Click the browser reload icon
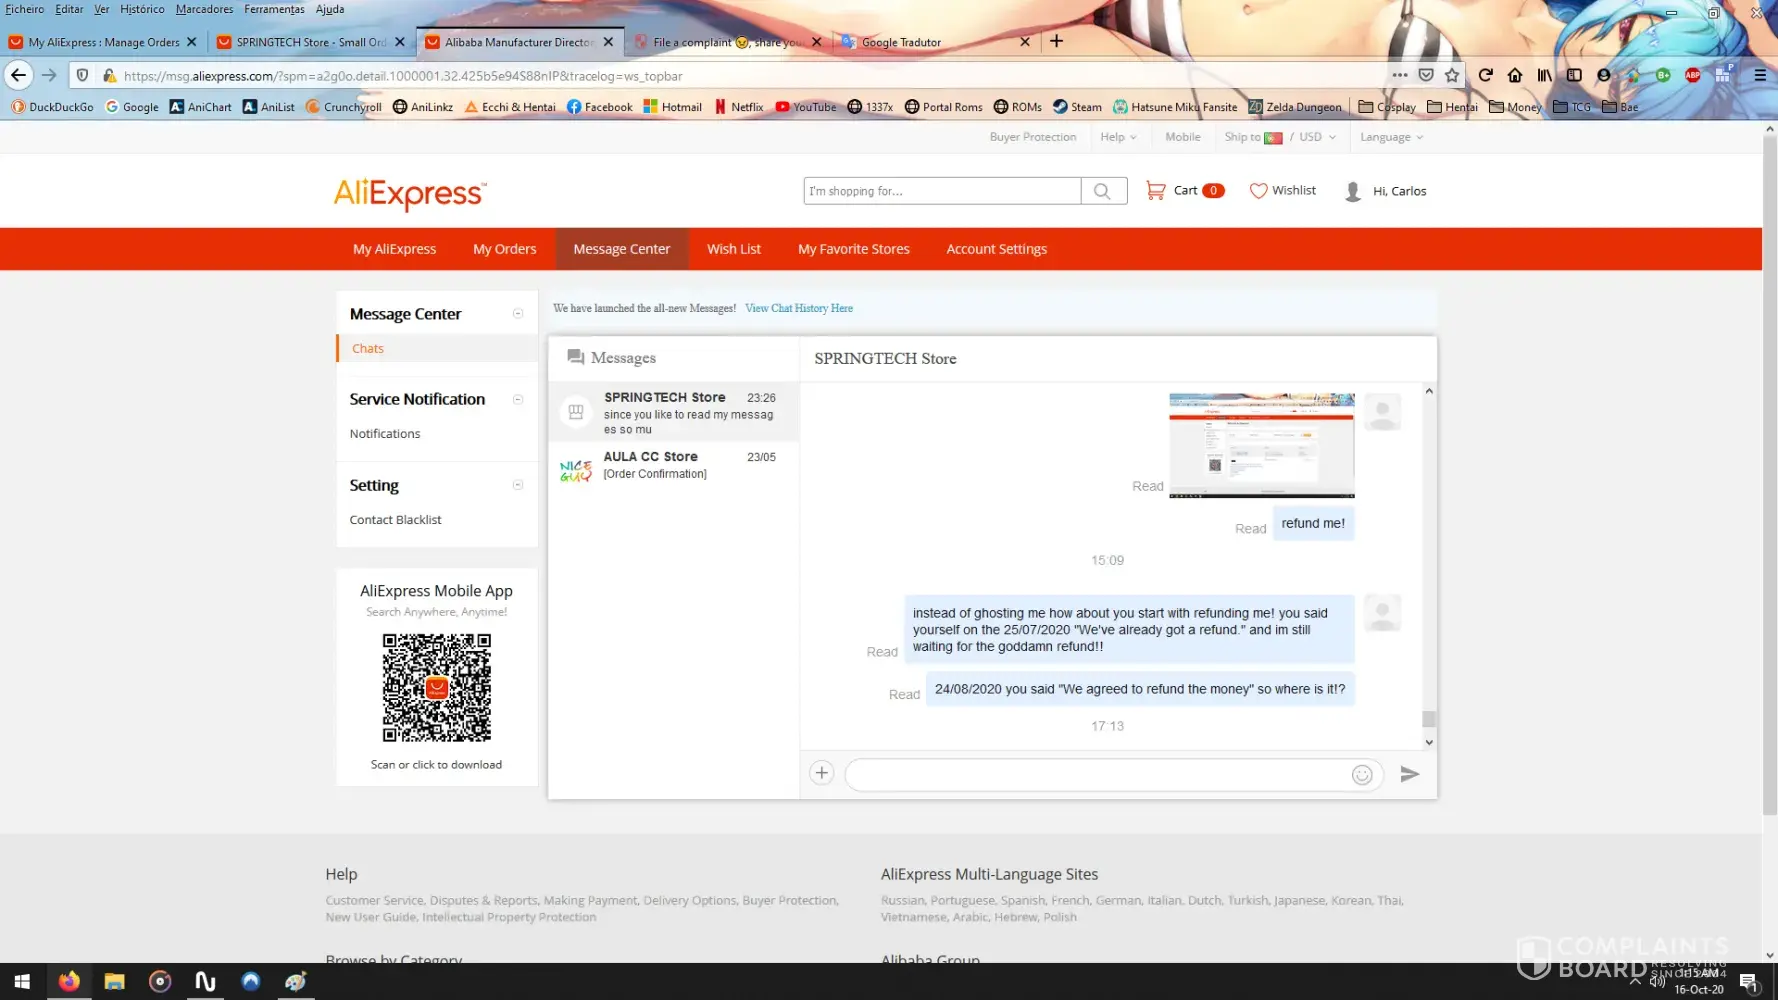The height and width of the screenshot is (1000, 1778). (x=1485, y=75)
